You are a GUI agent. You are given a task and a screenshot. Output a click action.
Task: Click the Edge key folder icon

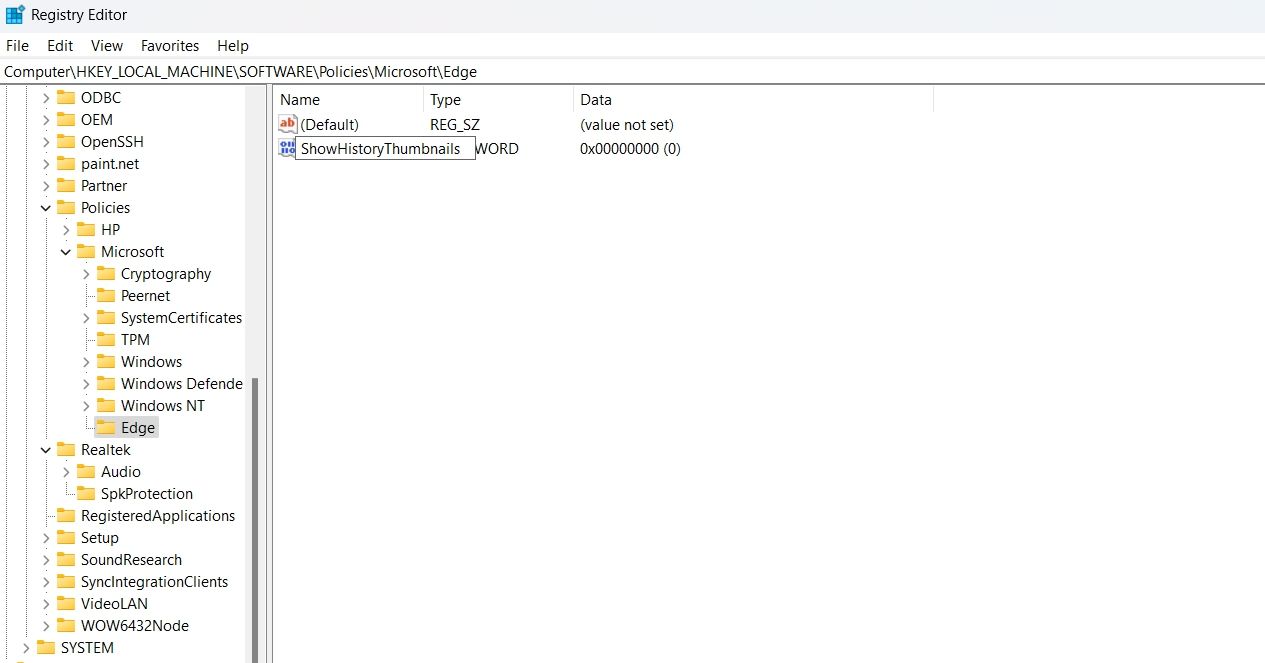(106, 428)
